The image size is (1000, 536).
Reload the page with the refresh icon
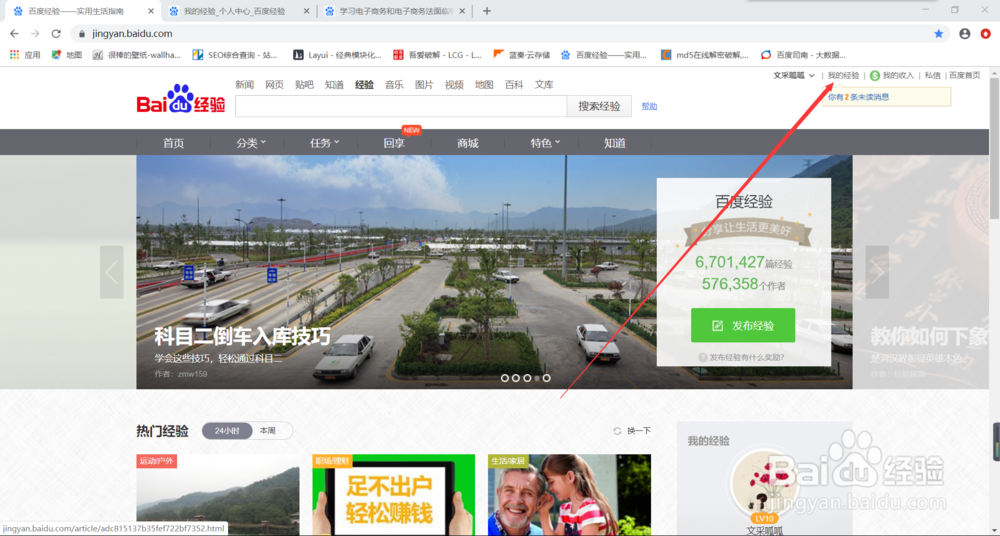point(56,34)
